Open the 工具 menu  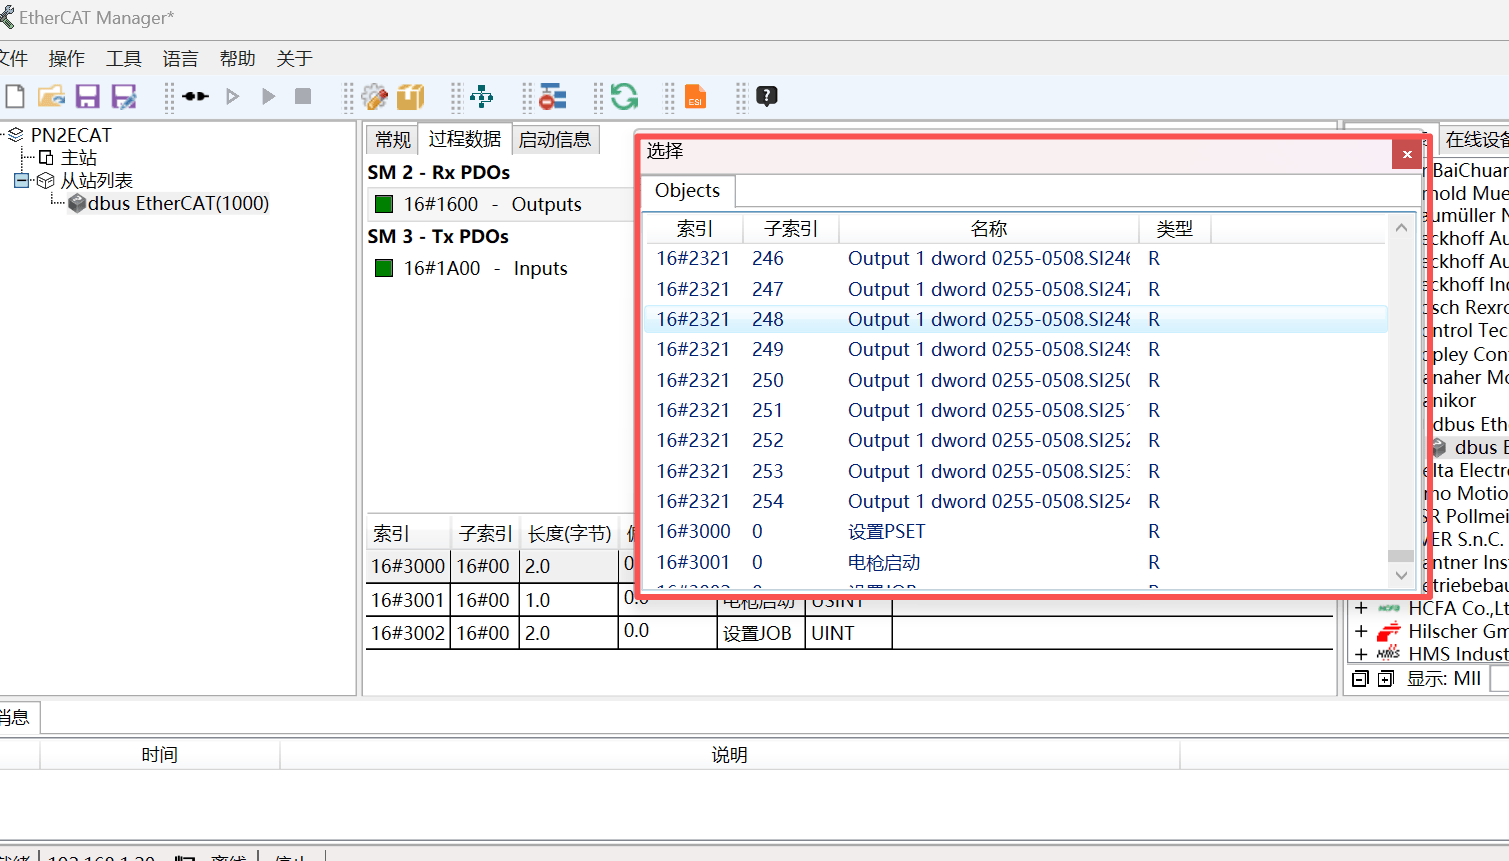[124, 59]
